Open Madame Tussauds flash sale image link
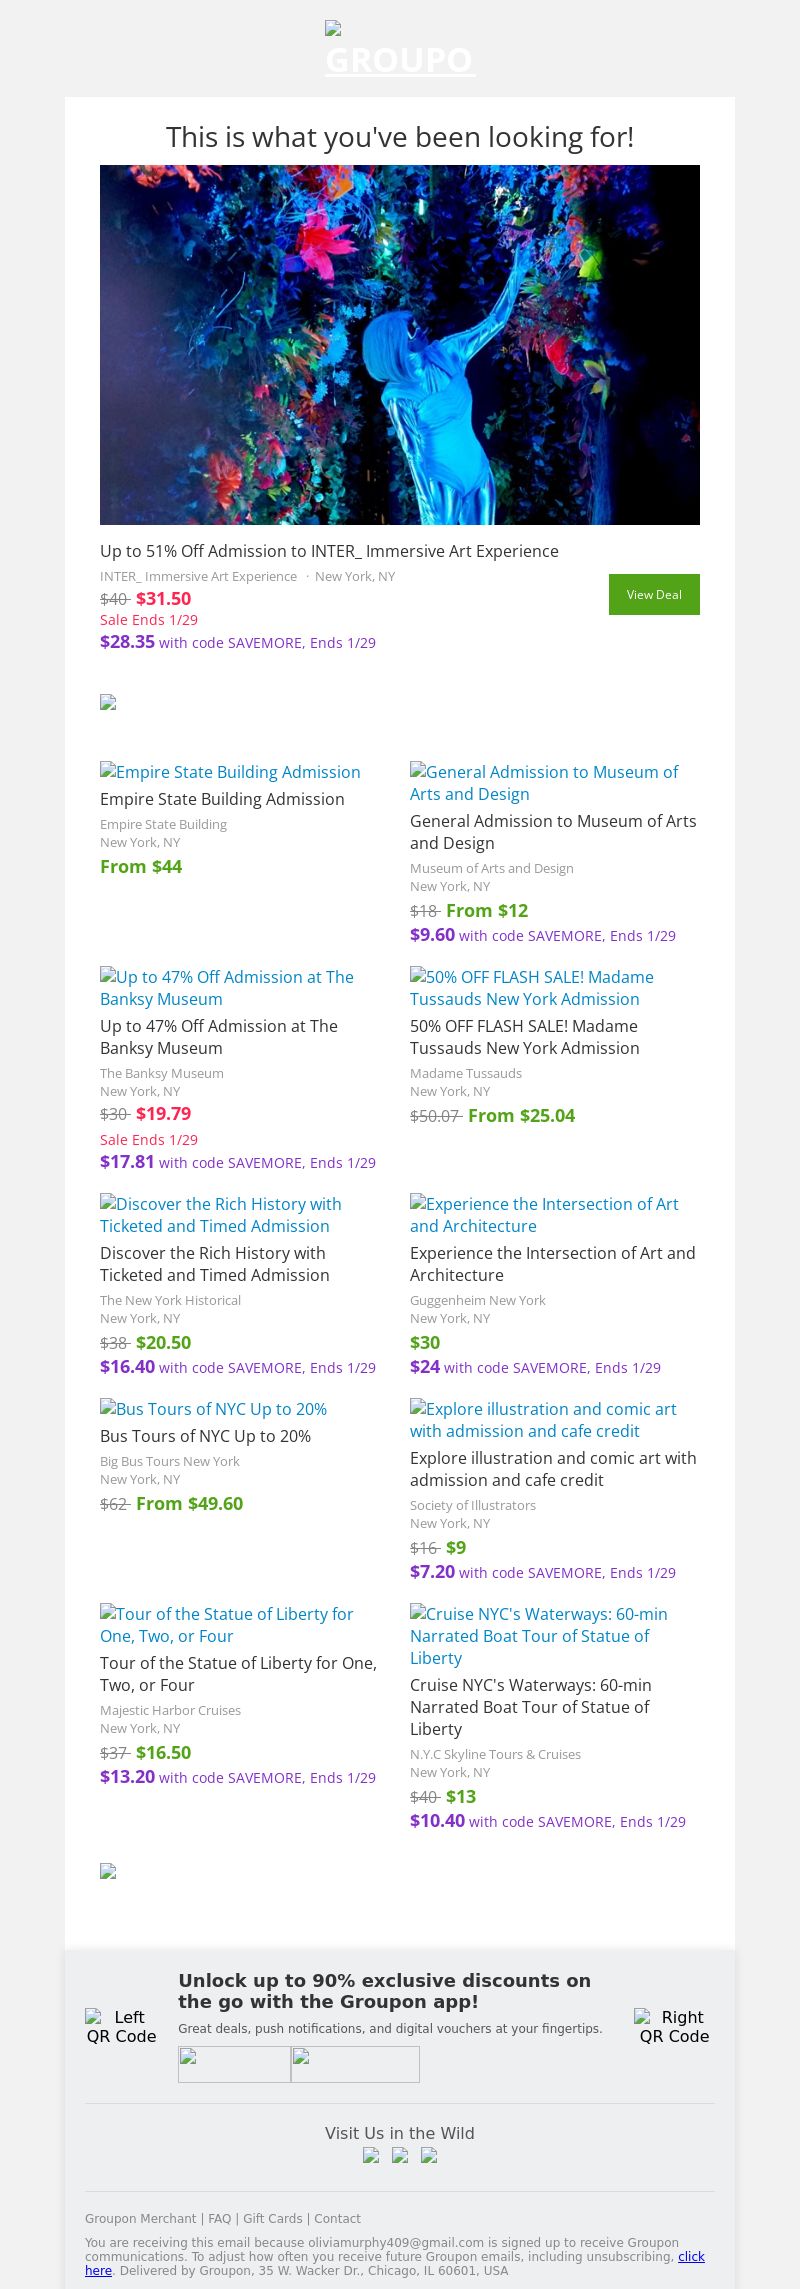 [532, 988]
